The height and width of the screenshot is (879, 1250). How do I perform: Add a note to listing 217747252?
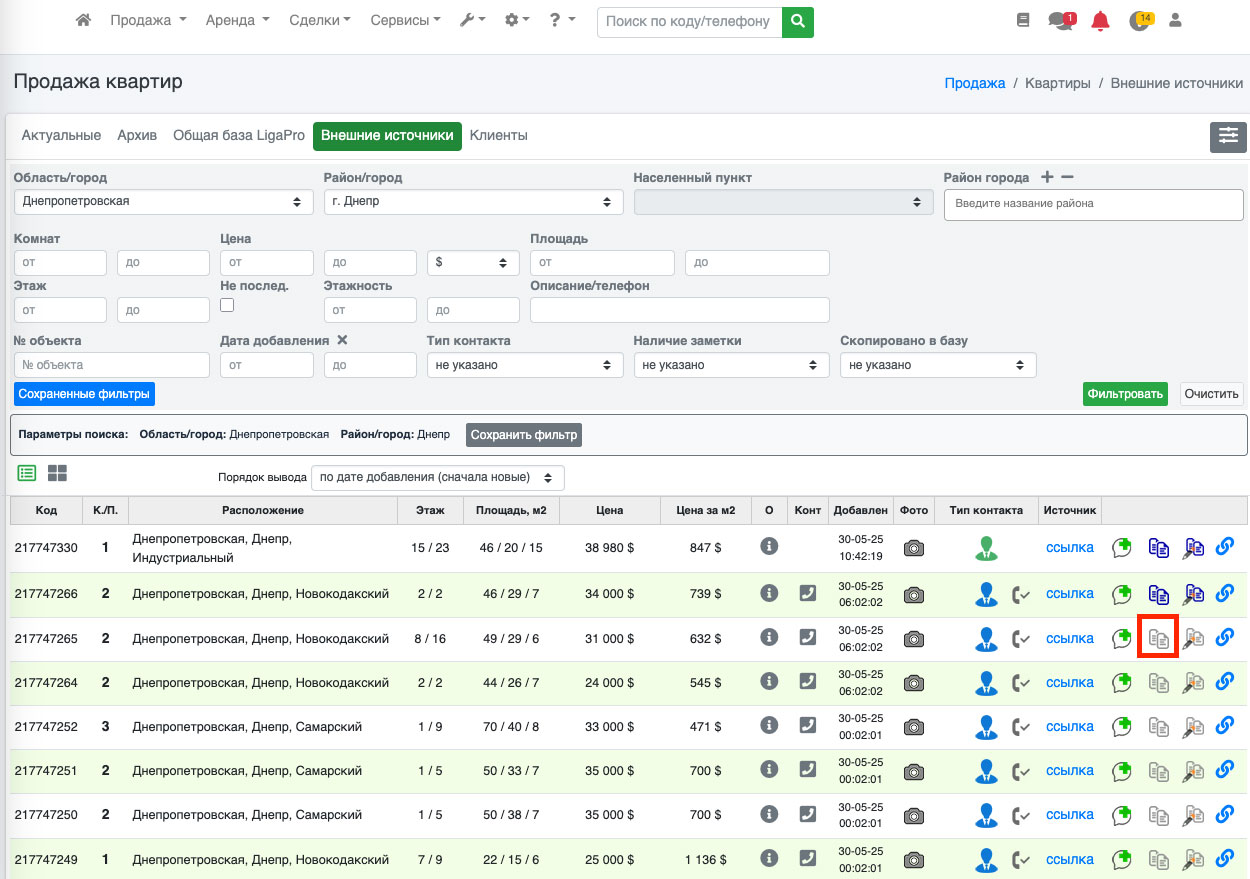click(x=1122, y=726)
